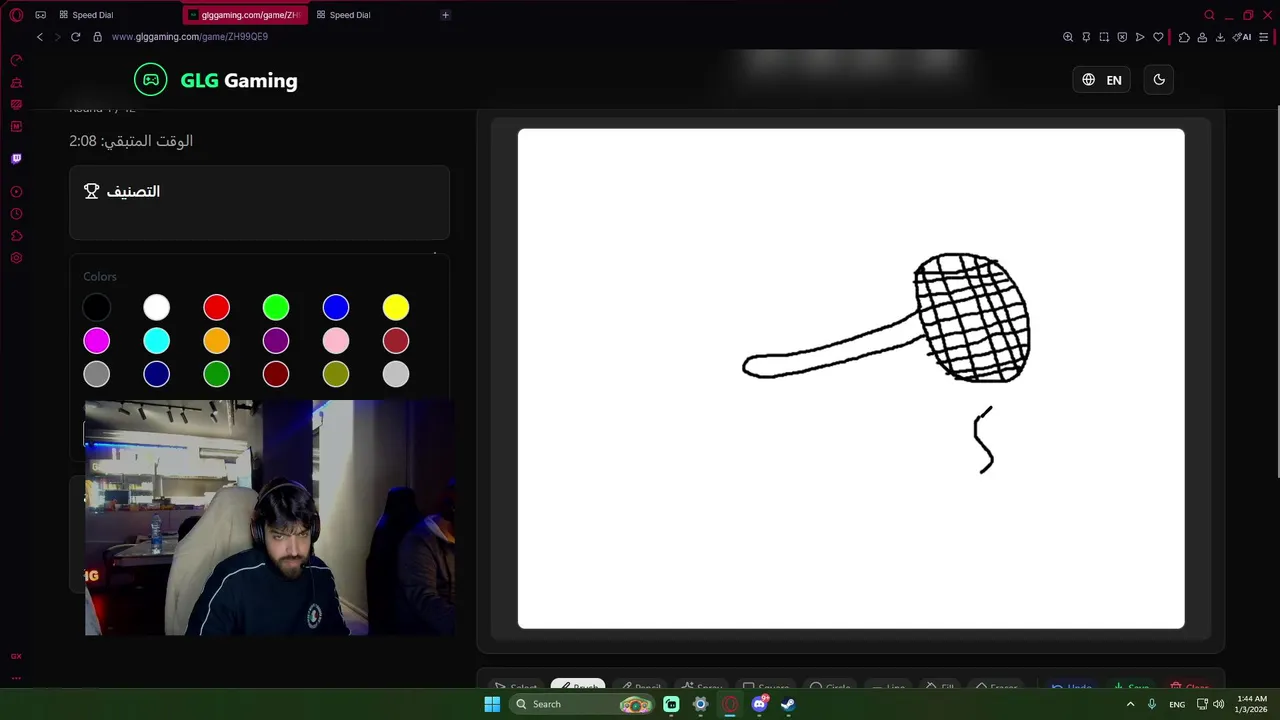Open the AI assistant icon
This screenshot has height=720, width=1280.
point(1242,37)
